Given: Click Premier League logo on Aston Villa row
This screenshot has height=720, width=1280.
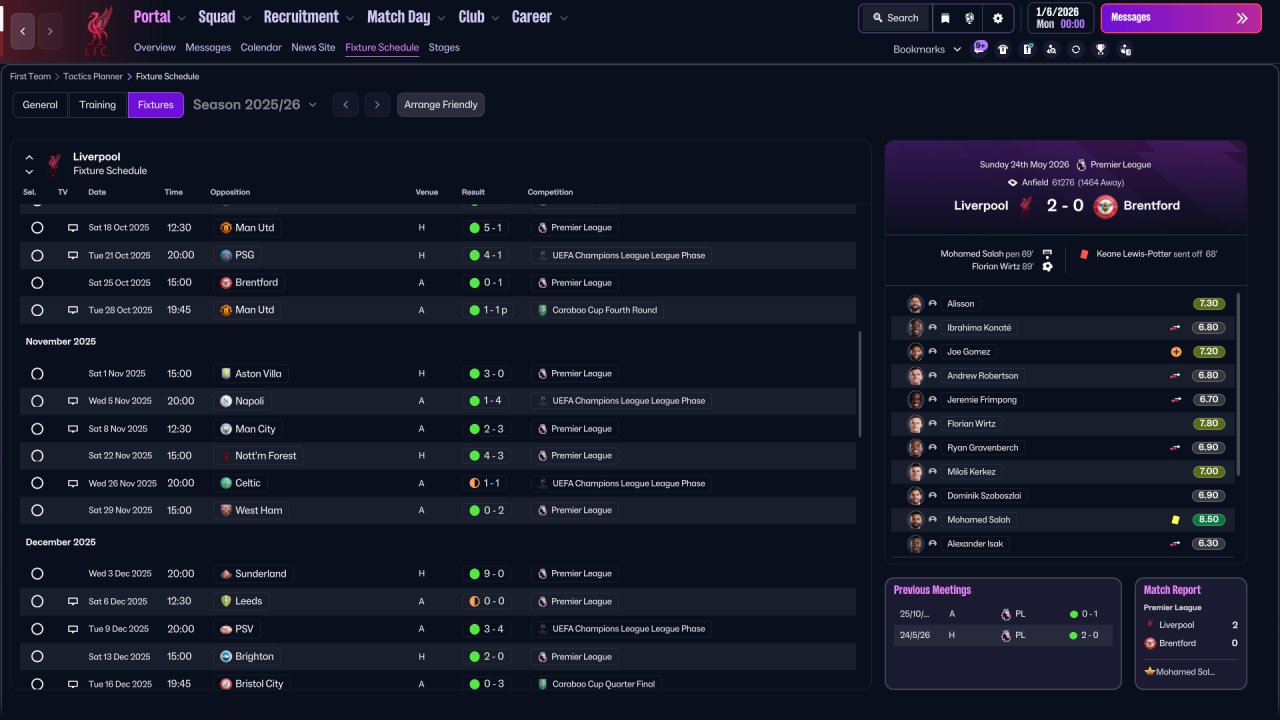Looking at the screenshot, I should (542, 374).
